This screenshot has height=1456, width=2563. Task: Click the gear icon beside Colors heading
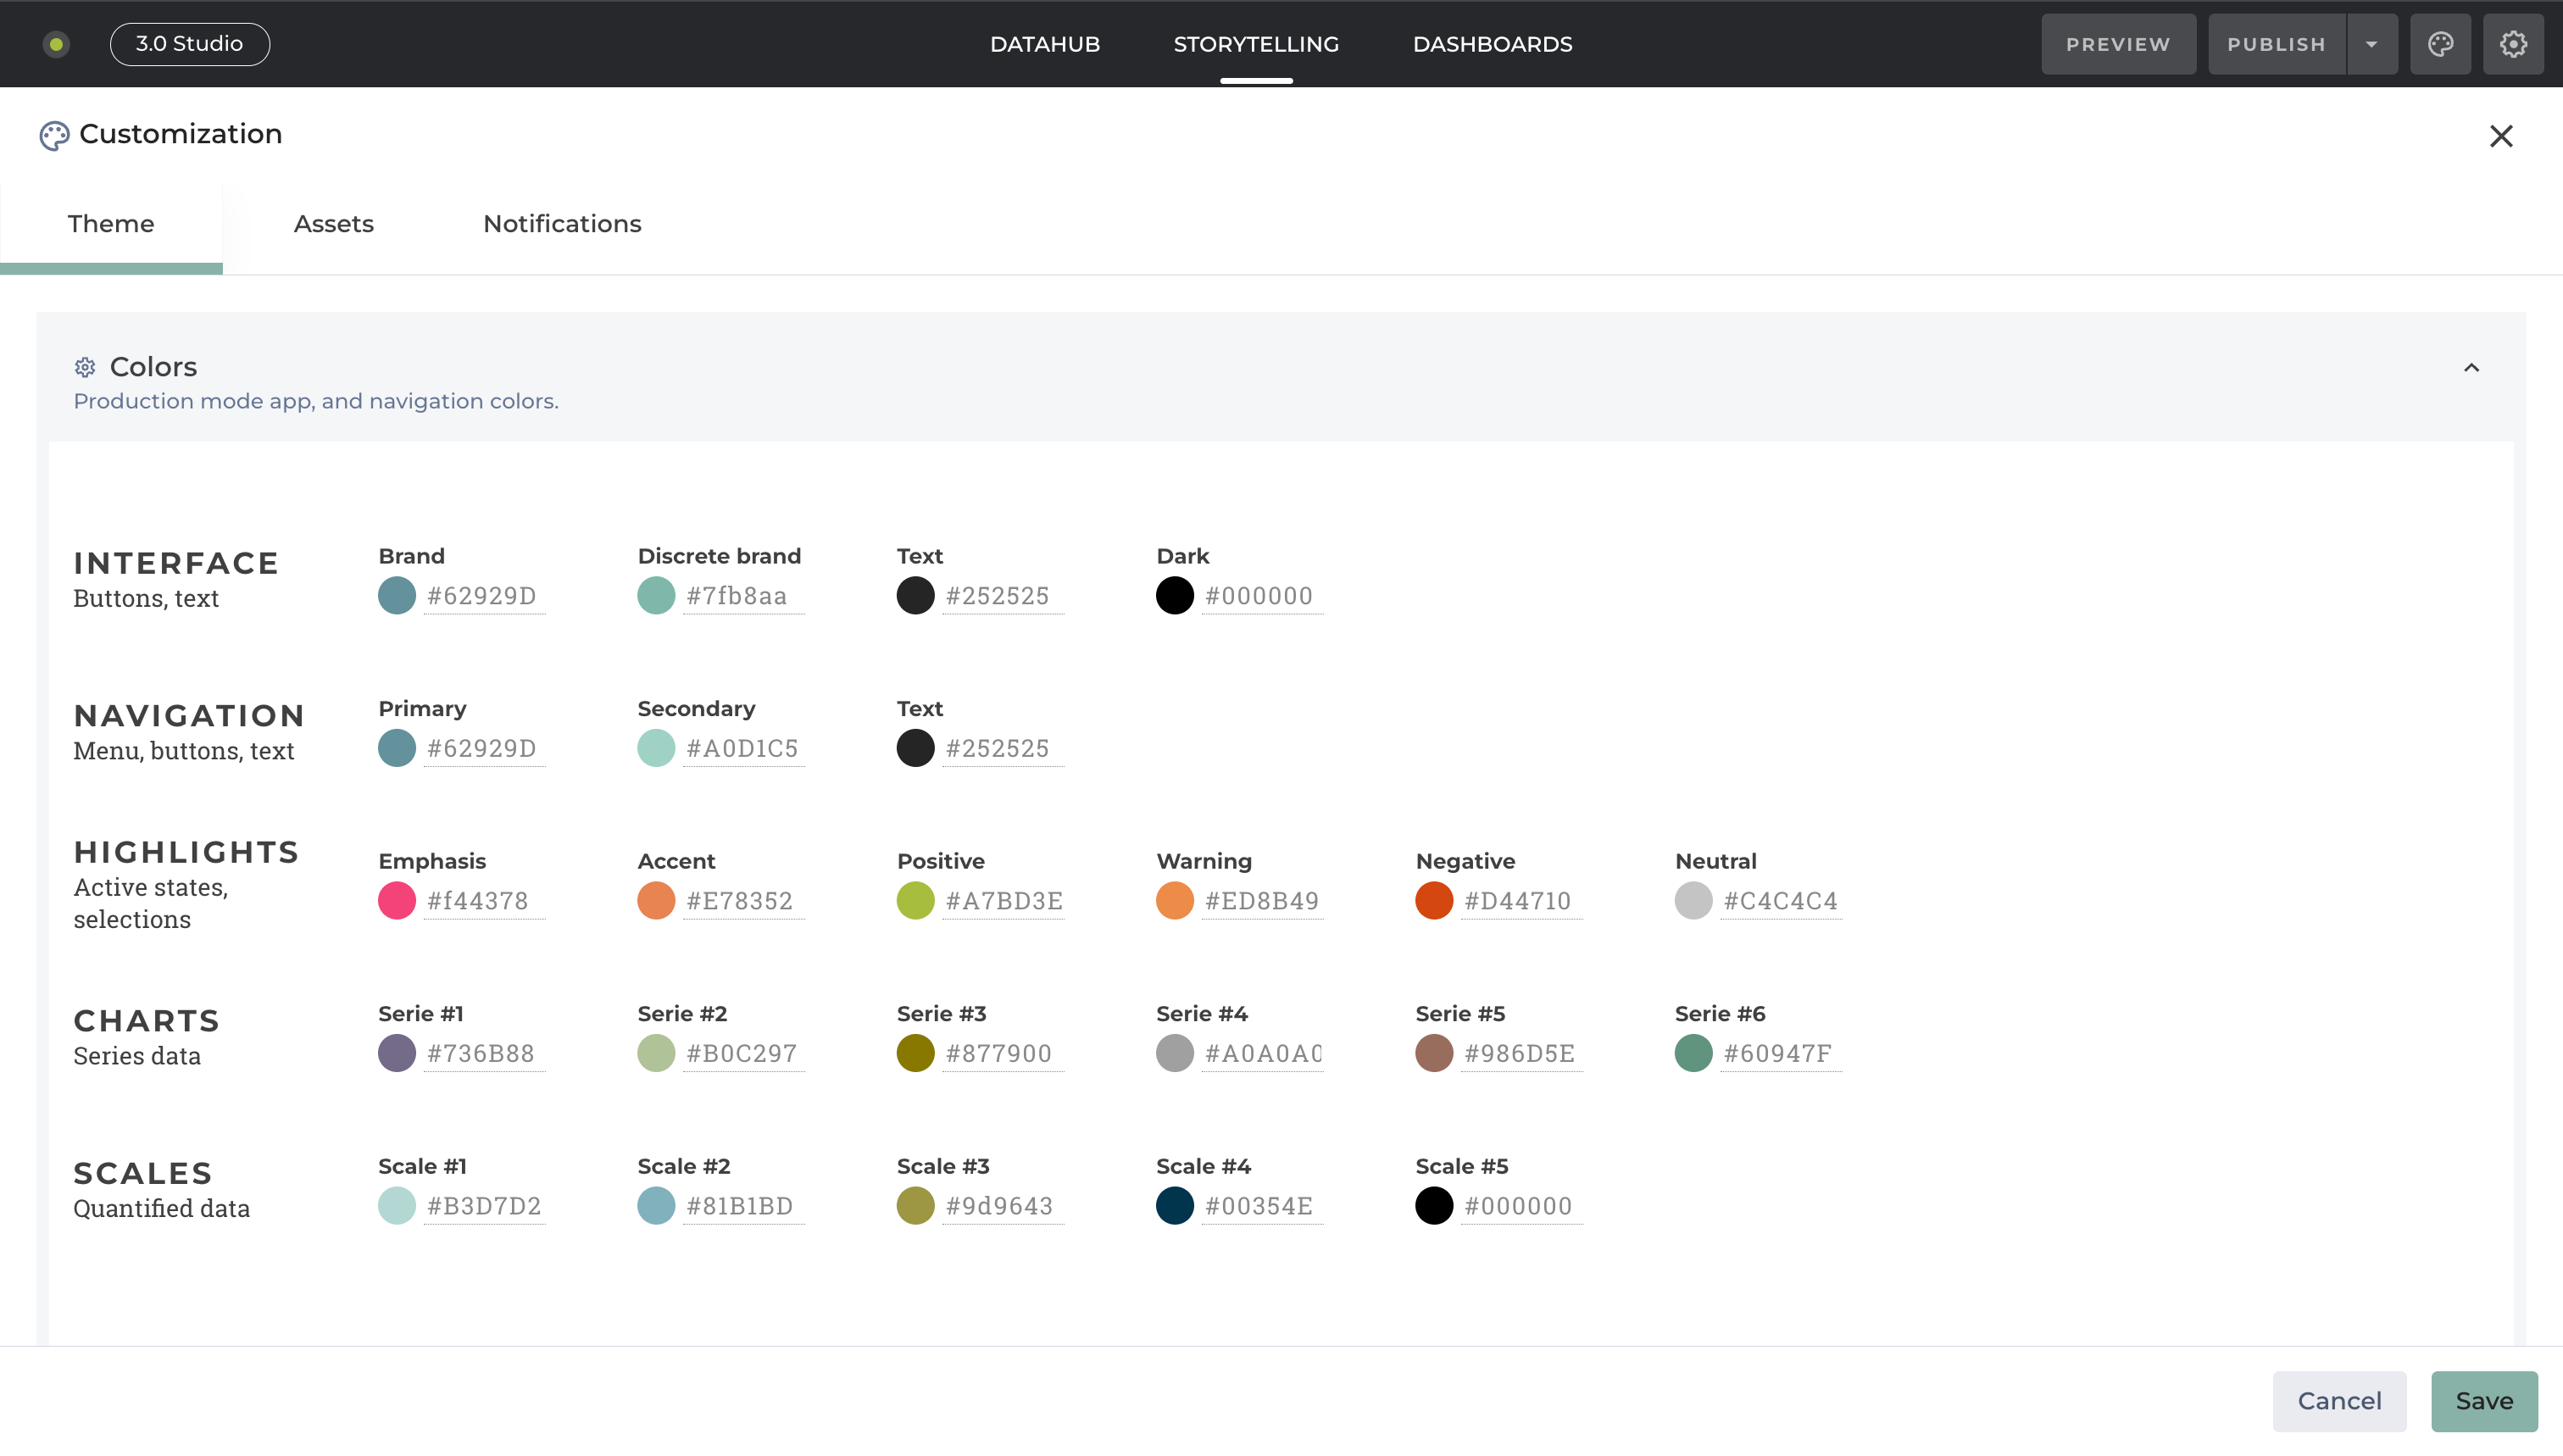pyautogui.click(x=85, y=367)
